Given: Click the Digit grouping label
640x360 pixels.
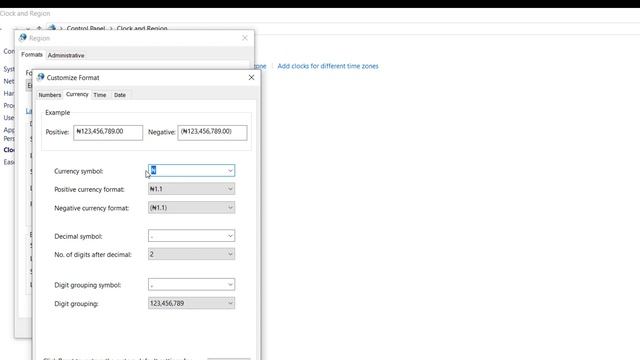Looking at the screenshot, I should (76, 304).
